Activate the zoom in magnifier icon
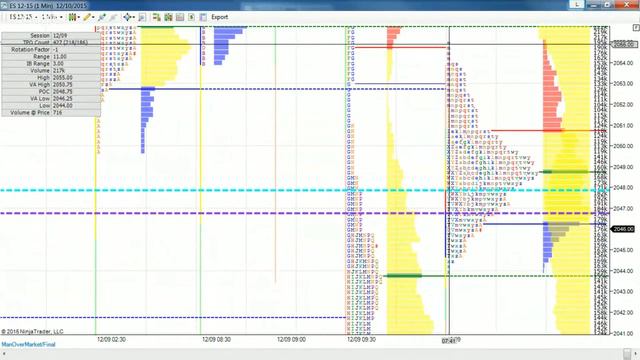This screenshot has width=640, height=360. tap(102, 17)
